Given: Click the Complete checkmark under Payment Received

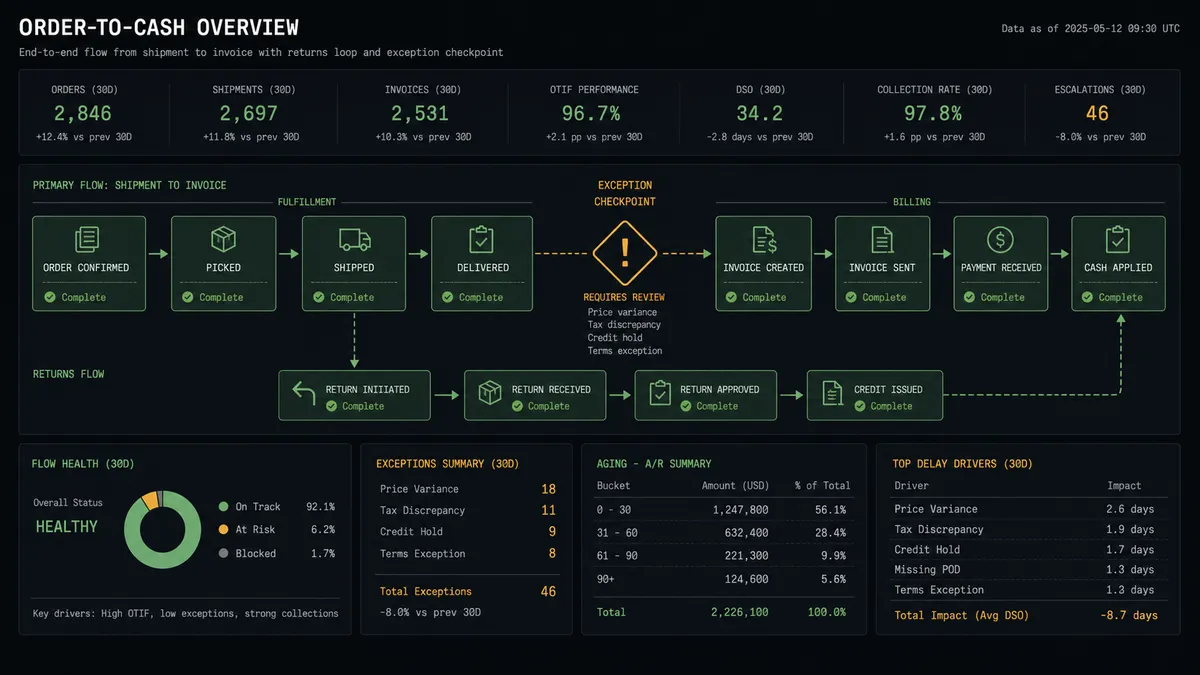Looking at the screenshot, I should [x=968, y=297].
